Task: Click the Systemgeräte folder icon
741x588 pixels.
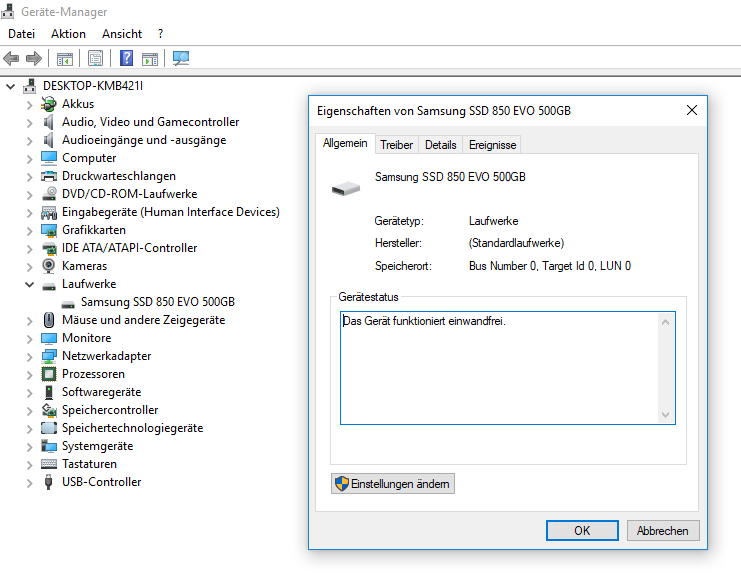Action: click(49, 446)
